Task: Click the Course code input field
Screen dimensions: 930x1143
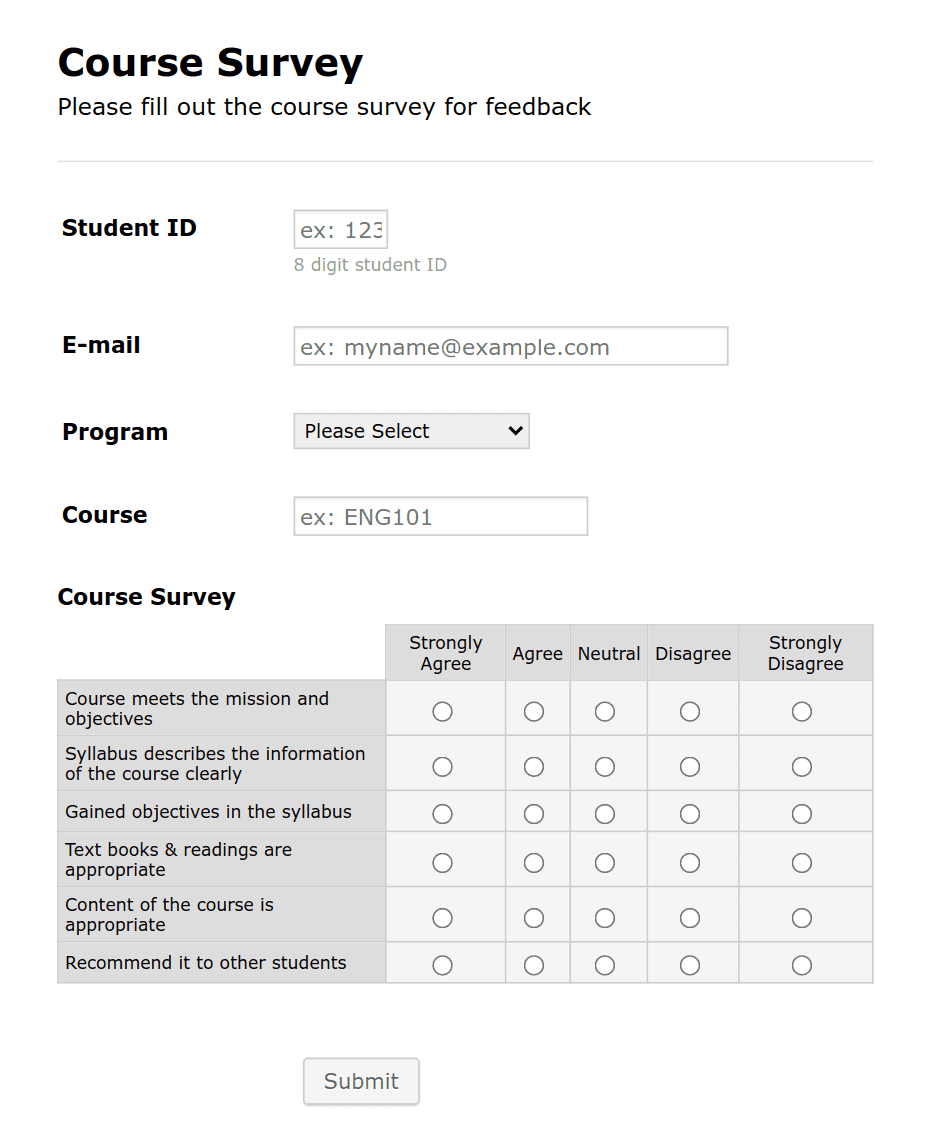Action: (x=440, y=516)
